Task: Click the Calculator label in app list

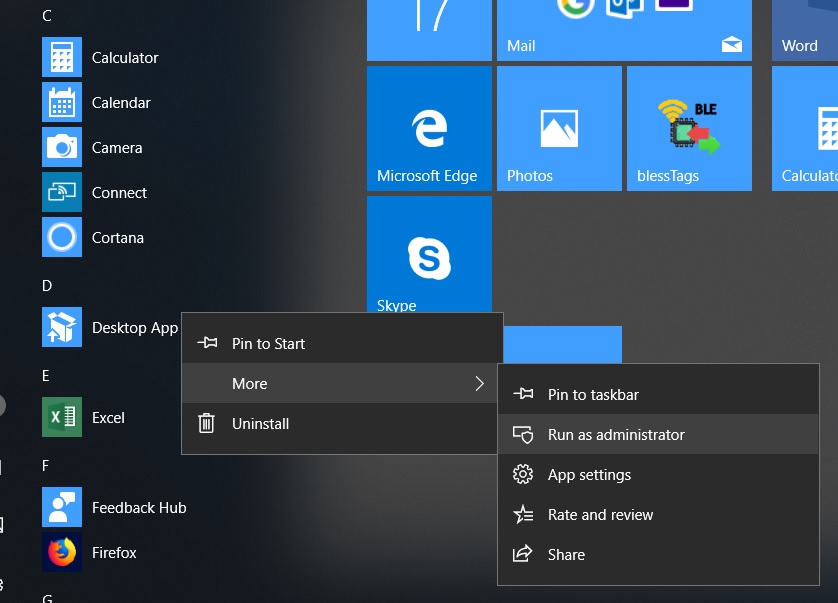Action: tap(125, 58)
